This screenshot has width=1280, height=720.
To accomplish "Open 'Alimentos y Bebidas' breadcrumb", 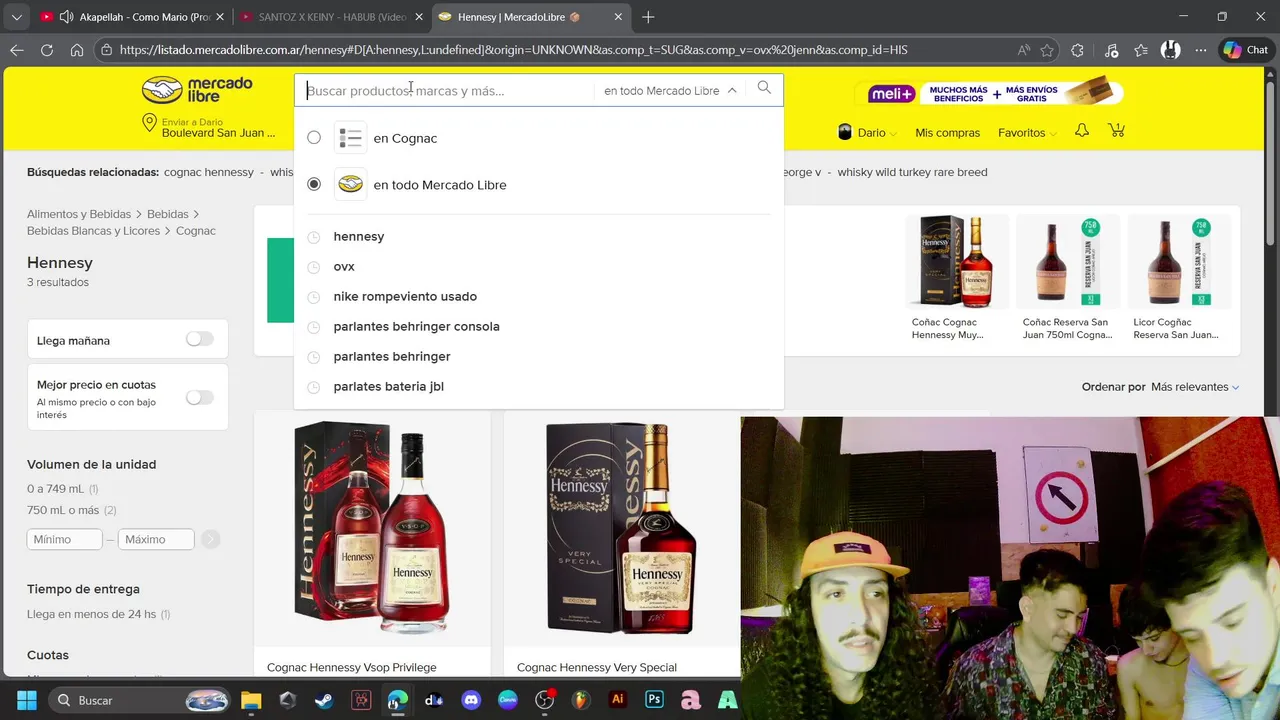I will coord(79,214).
